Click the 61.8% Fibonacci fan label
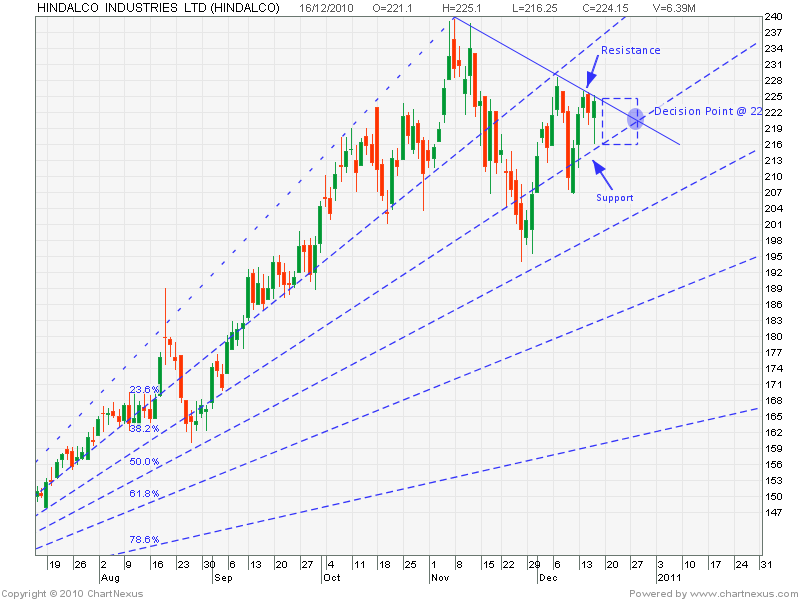This screenshot has height=600, width=800. click(x=144, y=493)
